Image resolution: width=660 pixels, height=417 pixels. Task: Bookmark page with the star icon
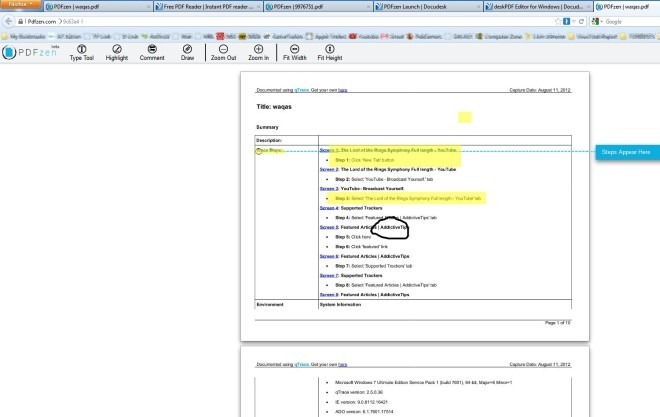point(558,21)
